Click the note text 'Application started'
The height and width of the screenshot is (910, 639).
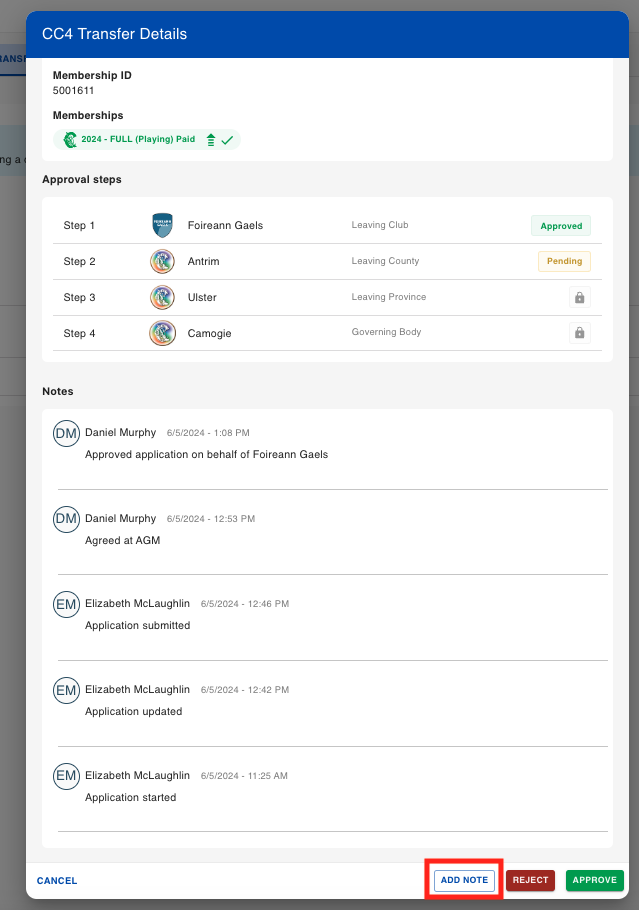(x=131, y=797)
